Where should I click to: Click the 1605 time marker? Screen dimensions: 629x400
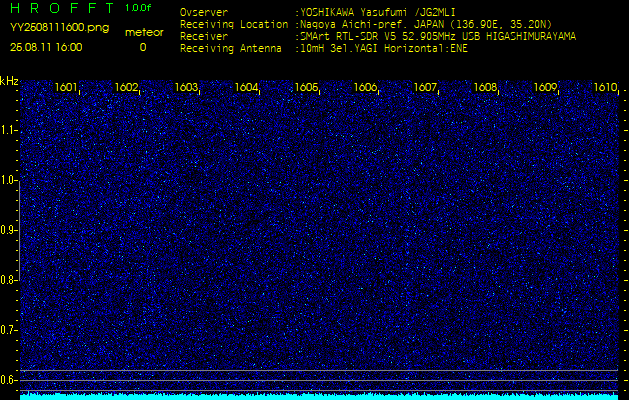tap(306, 87)
